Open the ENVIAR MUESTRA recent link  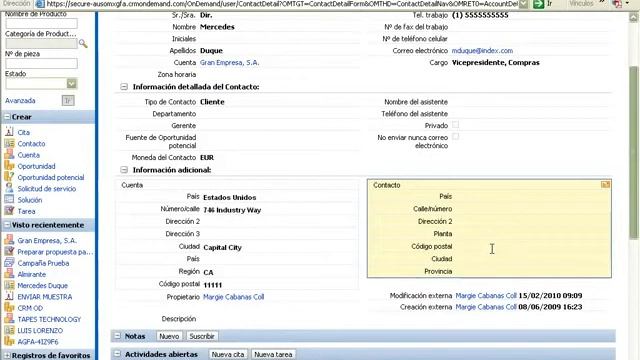click(x=44, y=297)
